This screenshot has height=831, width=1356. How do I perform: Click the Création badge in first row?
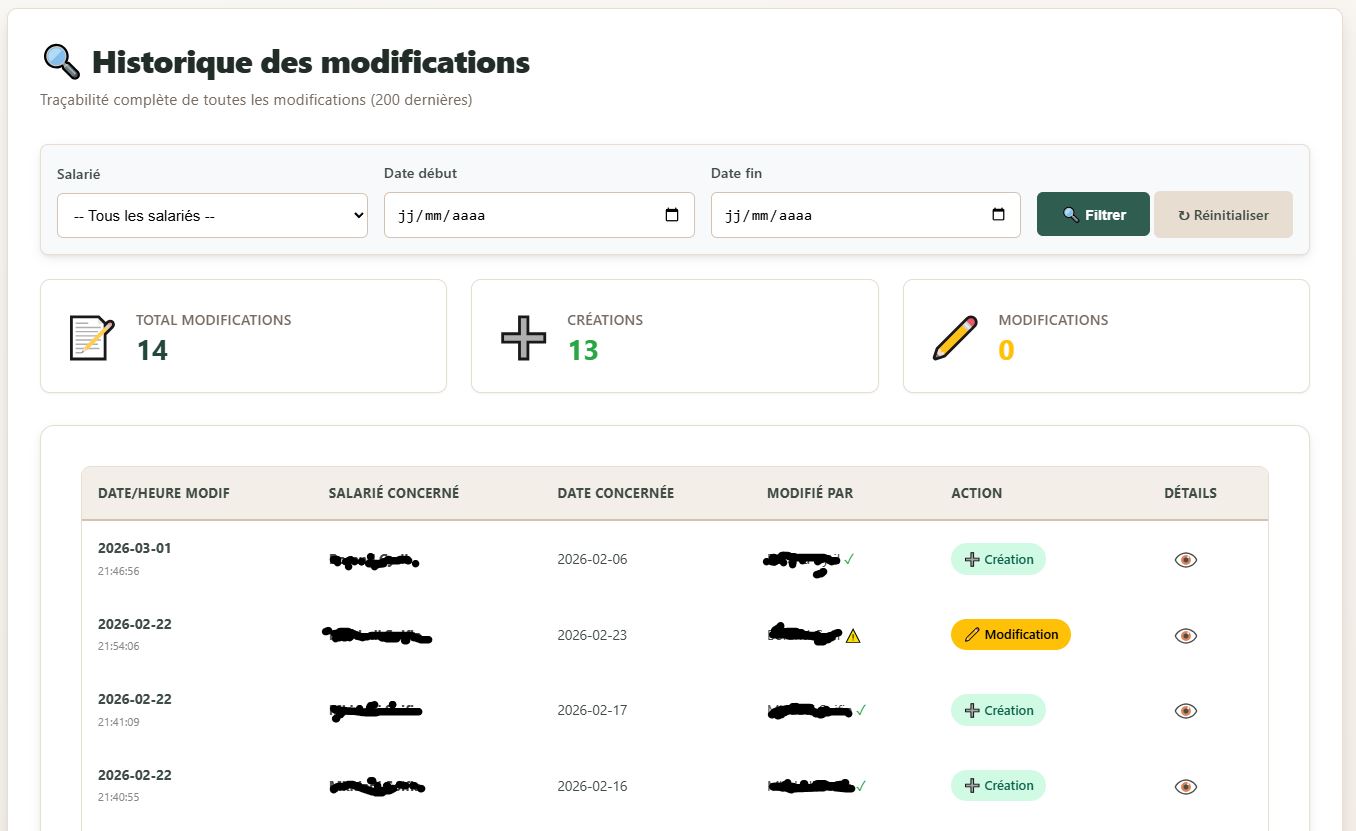[x=998, y=560]
